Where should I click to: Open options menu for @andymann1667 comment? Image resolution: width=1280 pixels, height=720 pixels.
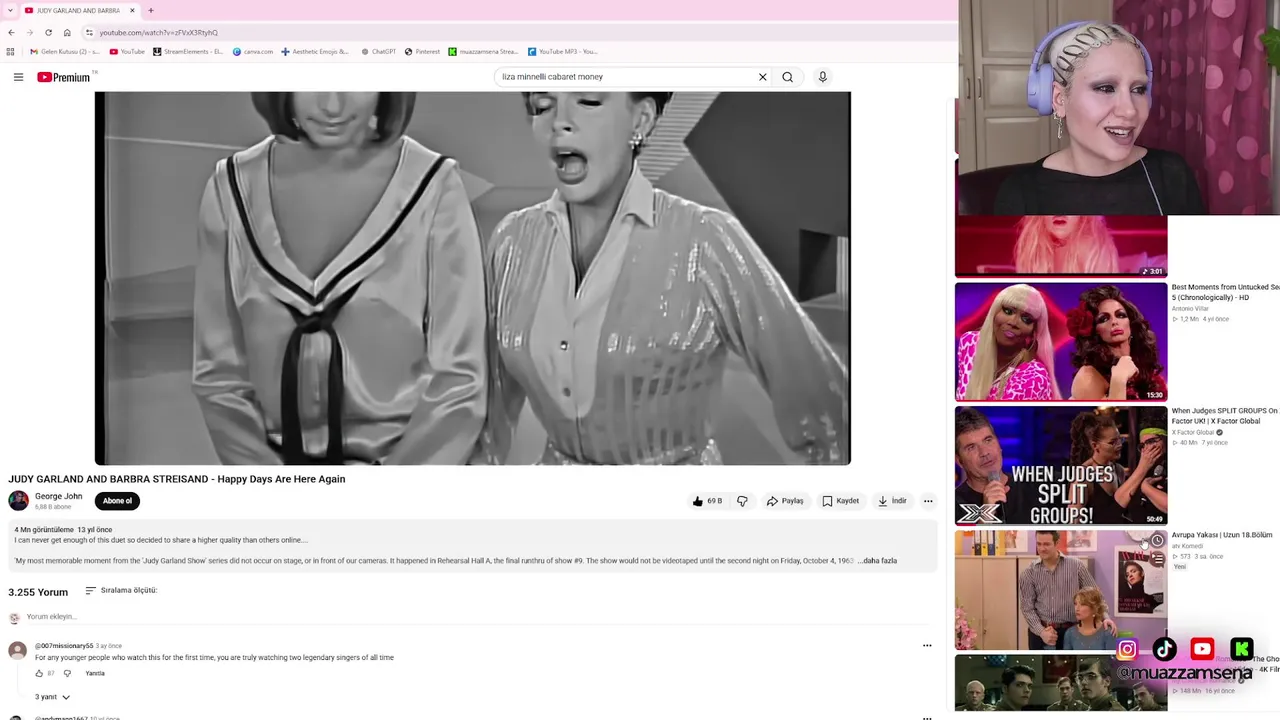(x=927, y=717)
